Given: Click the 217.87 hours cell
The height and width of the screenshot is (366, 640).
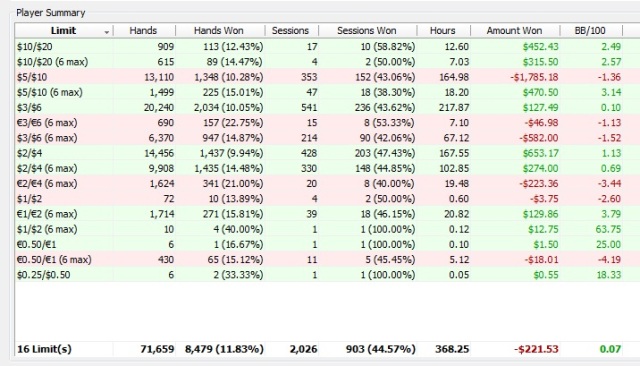Looking at the screenshot, I should (x=454, y=108).
